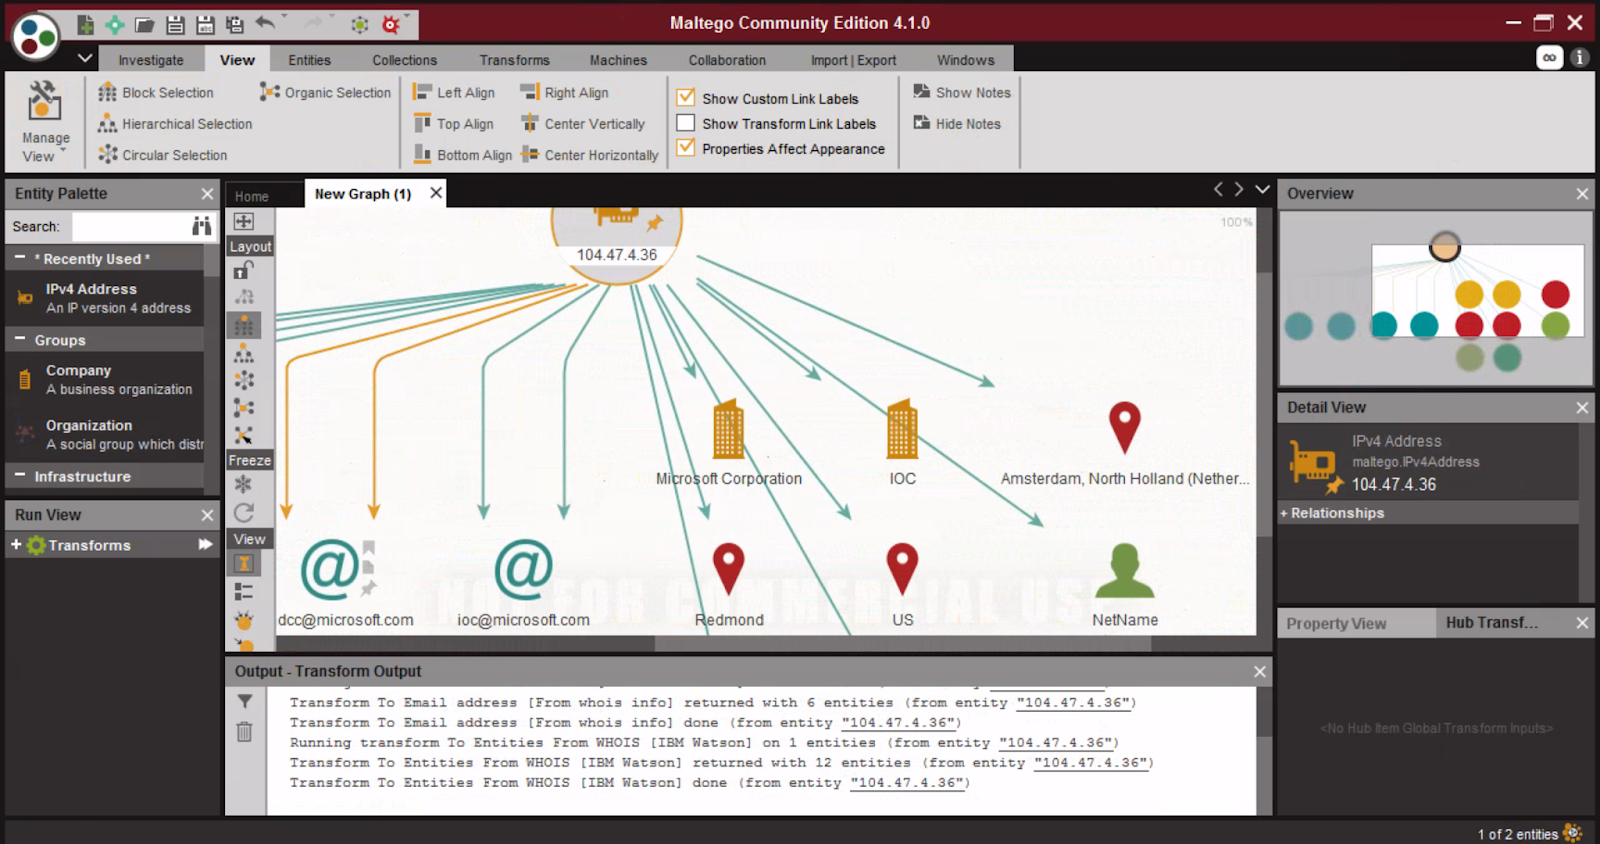Enable Show Transform Link Labels
This screenshot has height=844, width=1600.
coord(686,123)
